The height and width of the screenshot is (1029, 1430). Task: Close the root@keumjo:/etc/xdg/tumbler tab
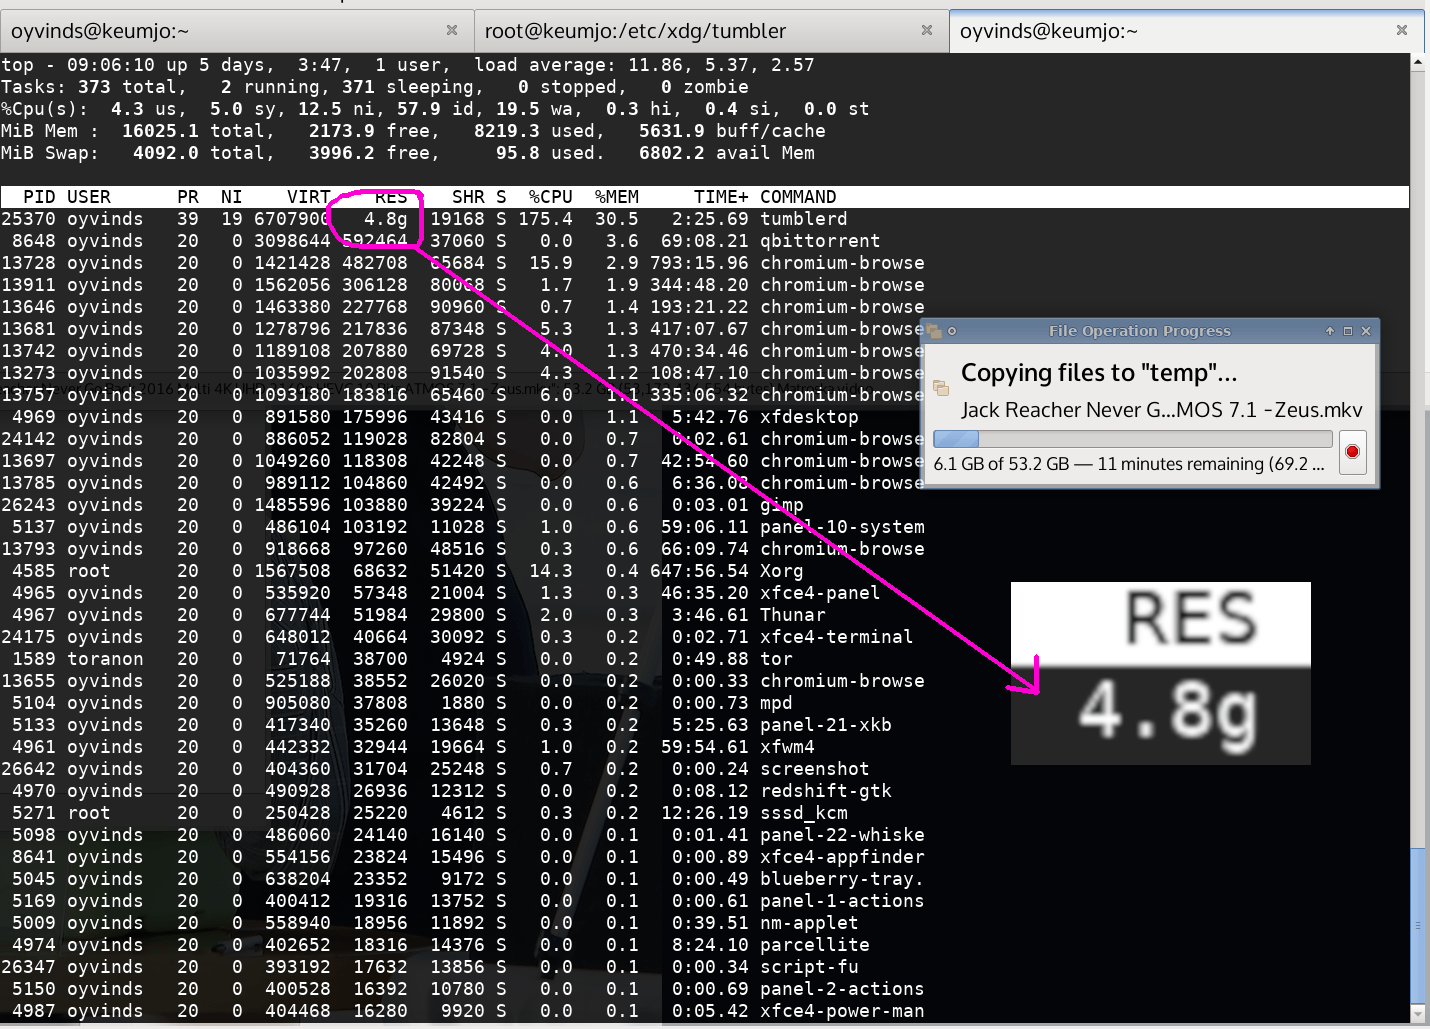tap(927, 31)
